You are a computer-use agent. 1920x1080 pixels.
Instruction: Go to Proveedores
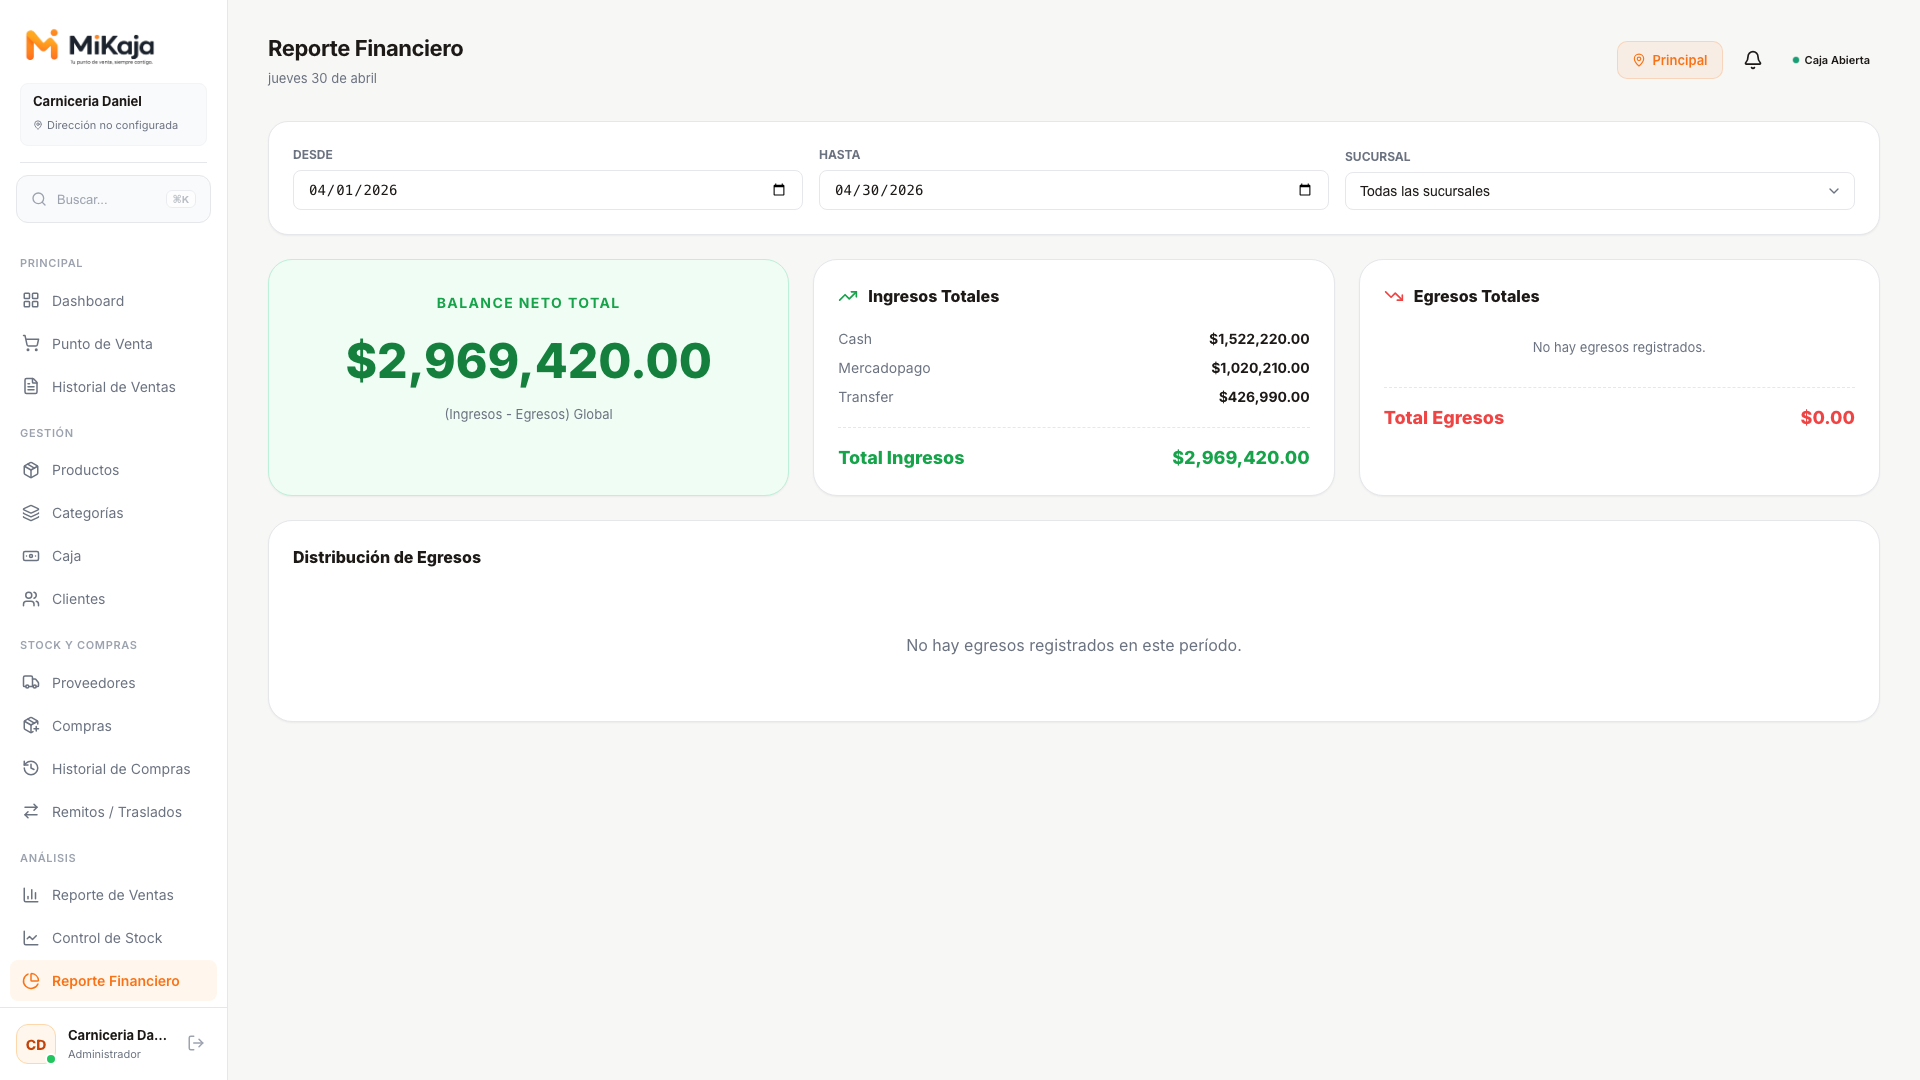[113, 683]
